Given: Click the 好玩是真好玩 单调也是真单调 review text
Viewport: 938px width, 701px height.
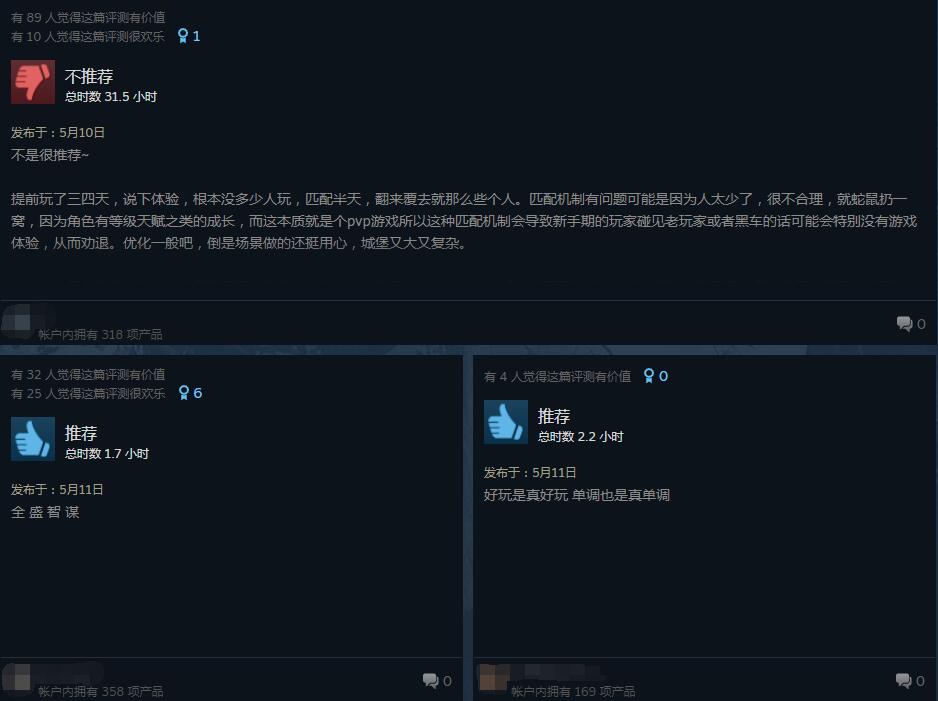Looking at the screenshot, I should (576, 495).
